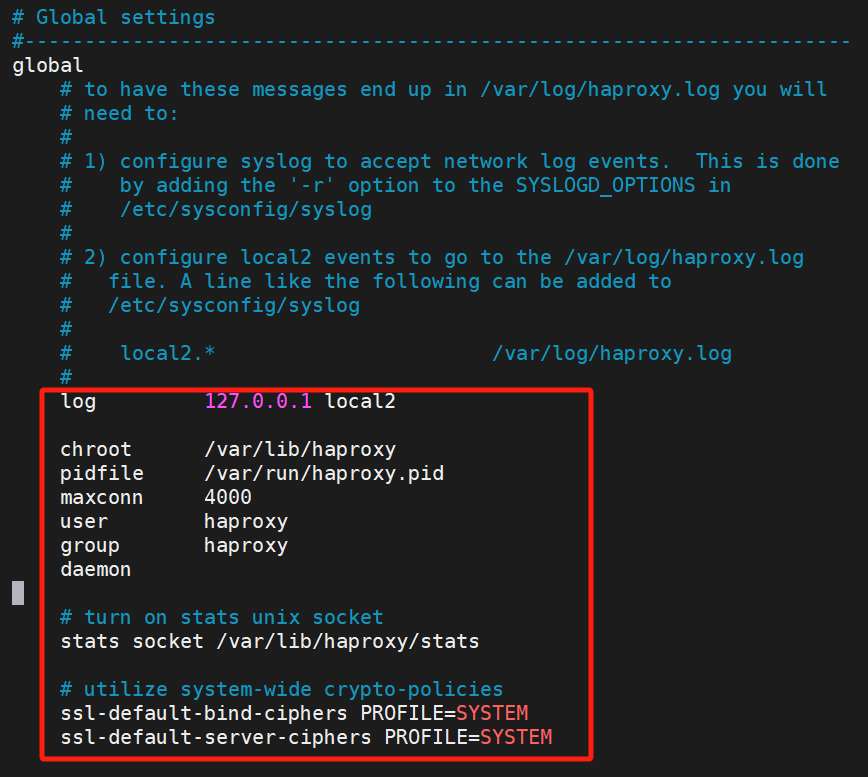The height and width of the screenshot is (777, 868).
Task: Select the 'chroot' directive
Action: pos(95,449)
